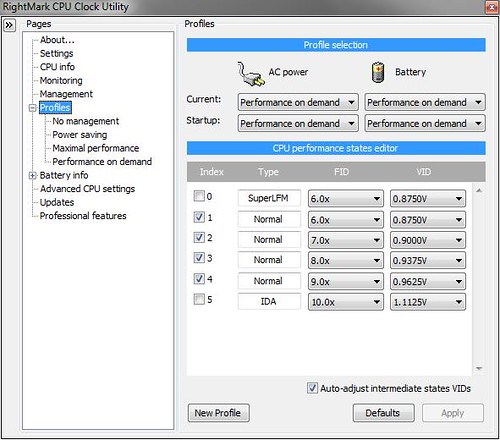The height and width of the screenshot is (440, 500).
Task: Open VID dropdown showing 0.9625V
Action: [x=428, y=282]
